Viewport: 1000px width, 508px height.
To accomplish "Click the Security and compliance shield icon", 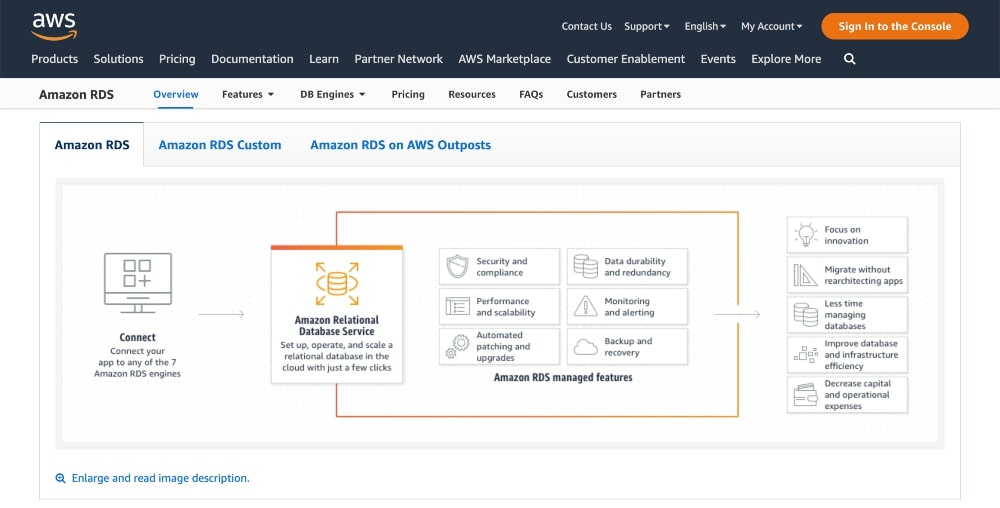I will tap(456, 267).
